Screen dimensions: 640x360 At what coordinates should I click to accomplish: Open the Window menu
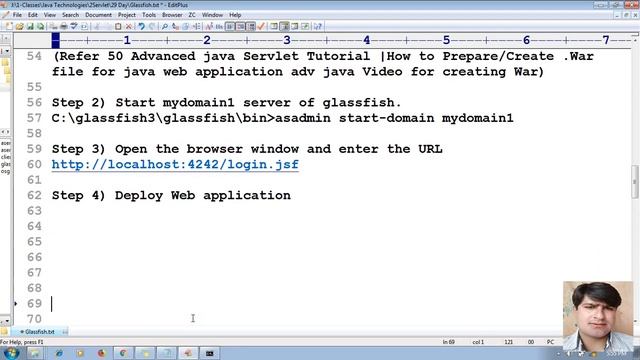click(x=212, y=15)
